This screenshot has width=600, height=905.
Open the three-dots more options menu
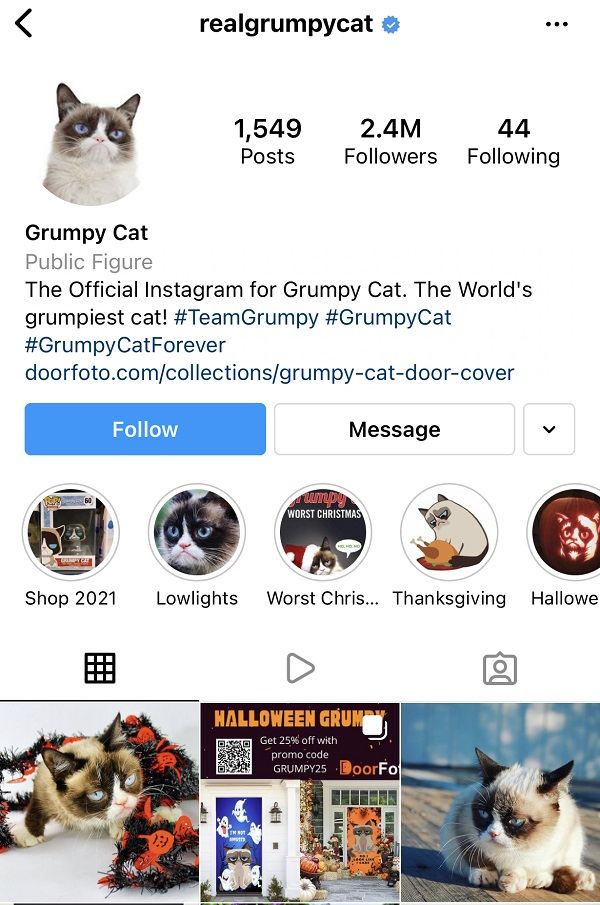(556, 24)
